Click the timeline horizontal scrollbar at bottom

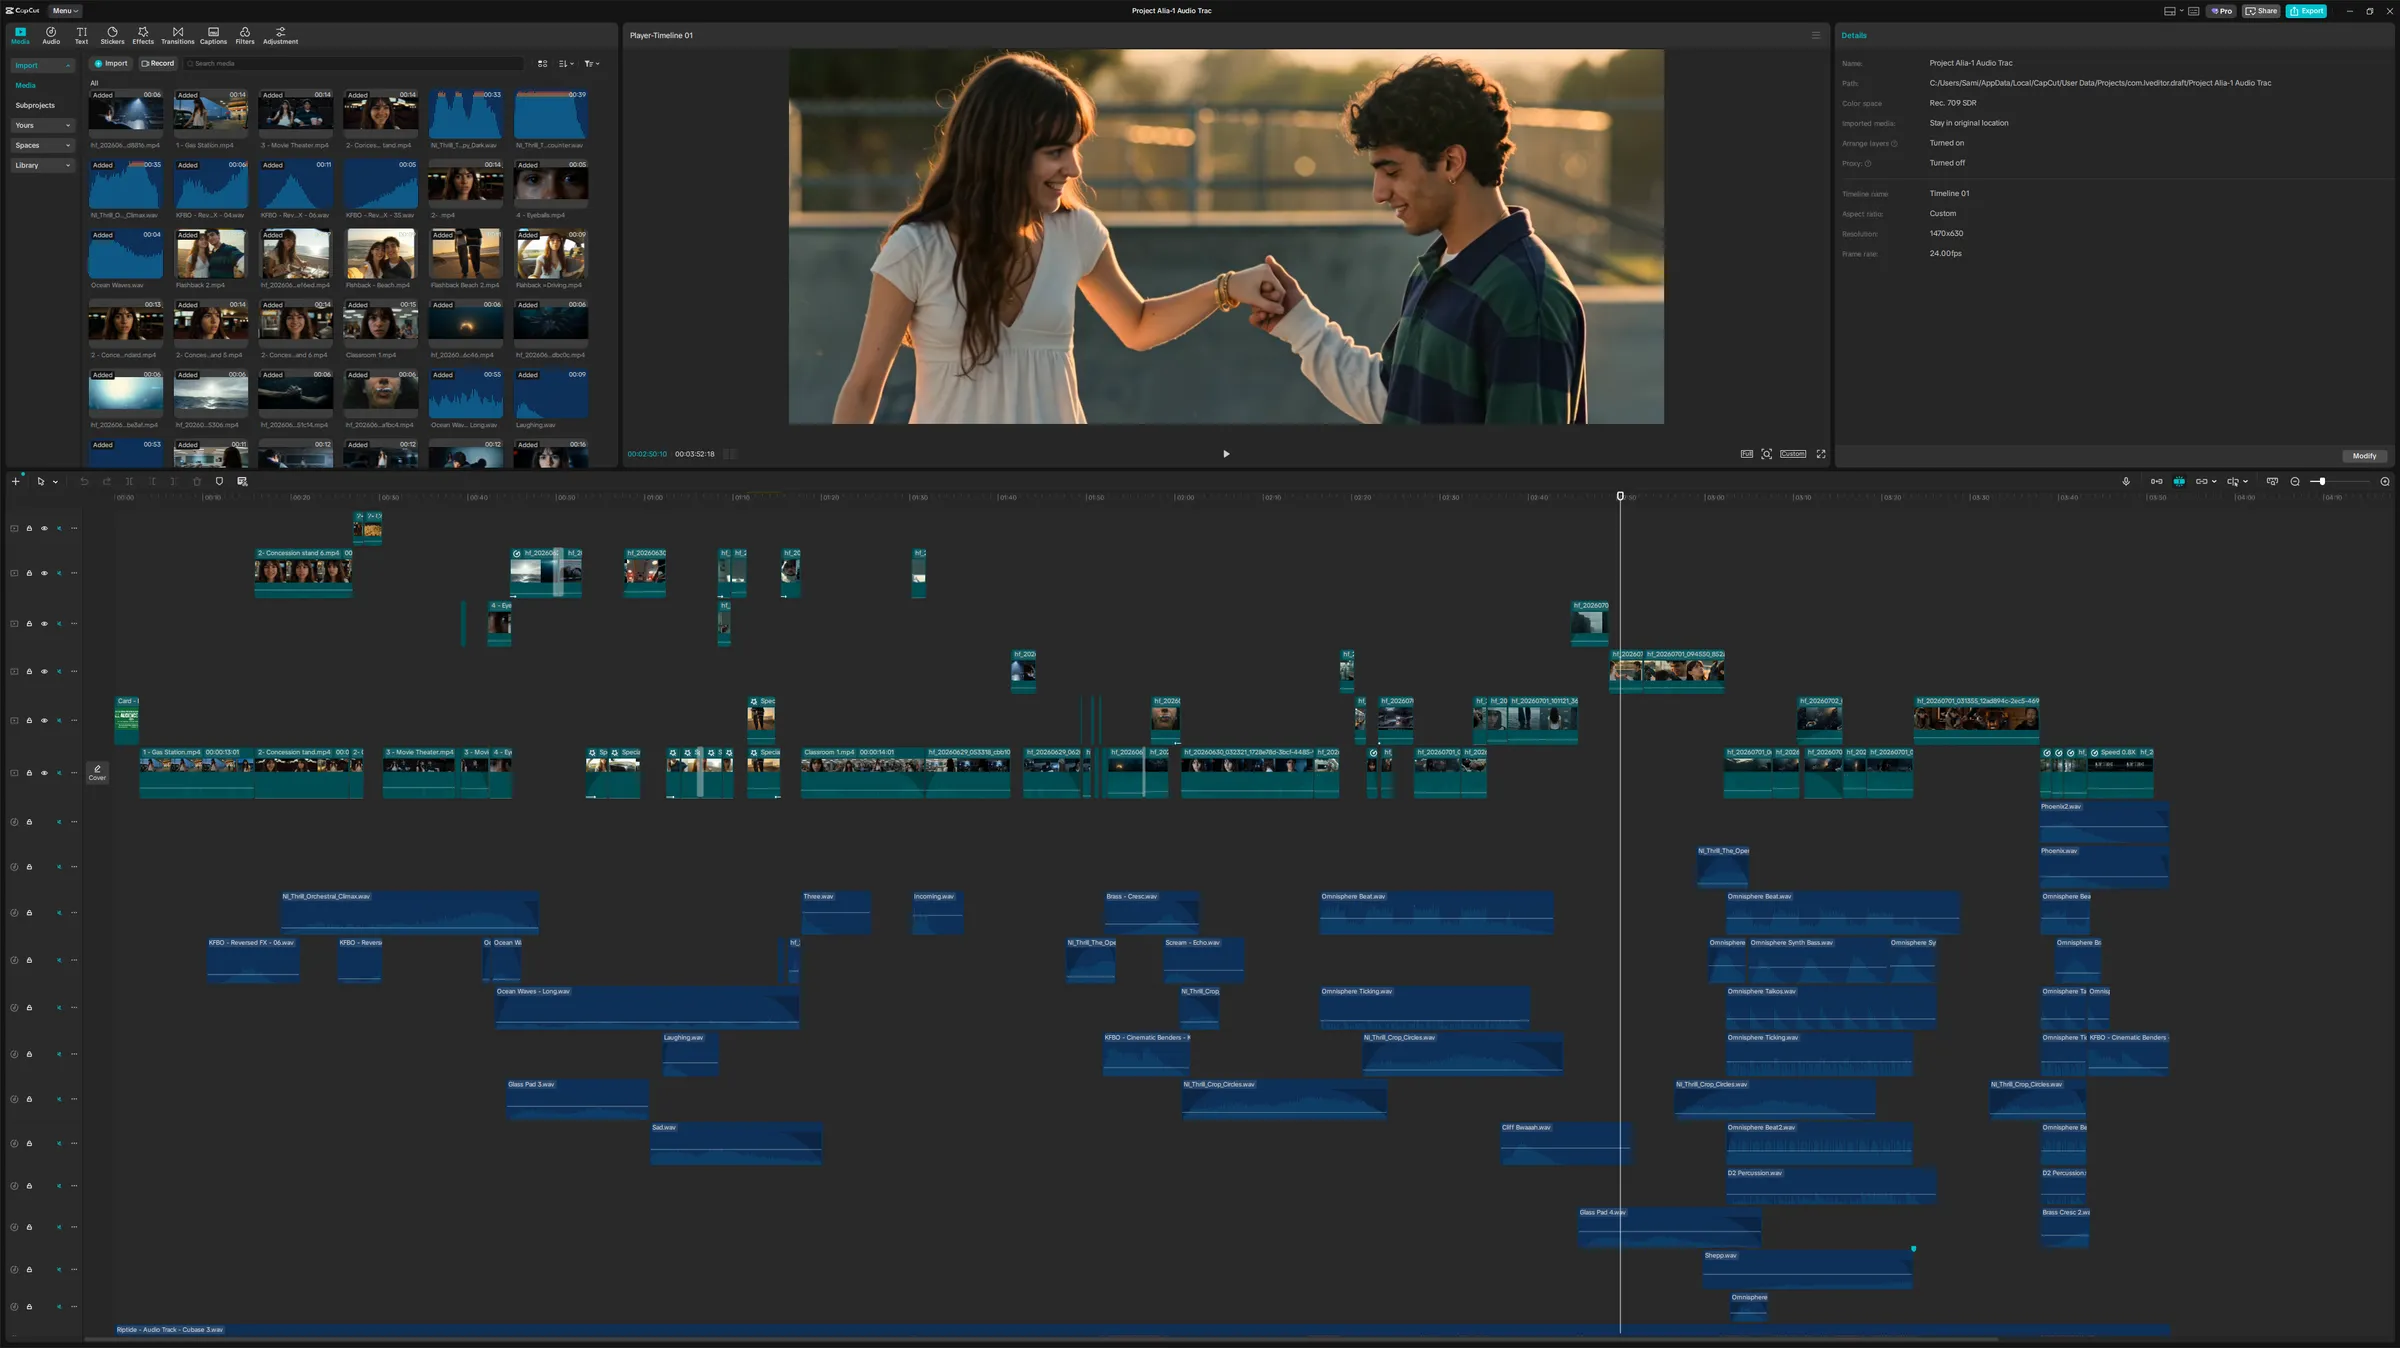(1041, 1339)
